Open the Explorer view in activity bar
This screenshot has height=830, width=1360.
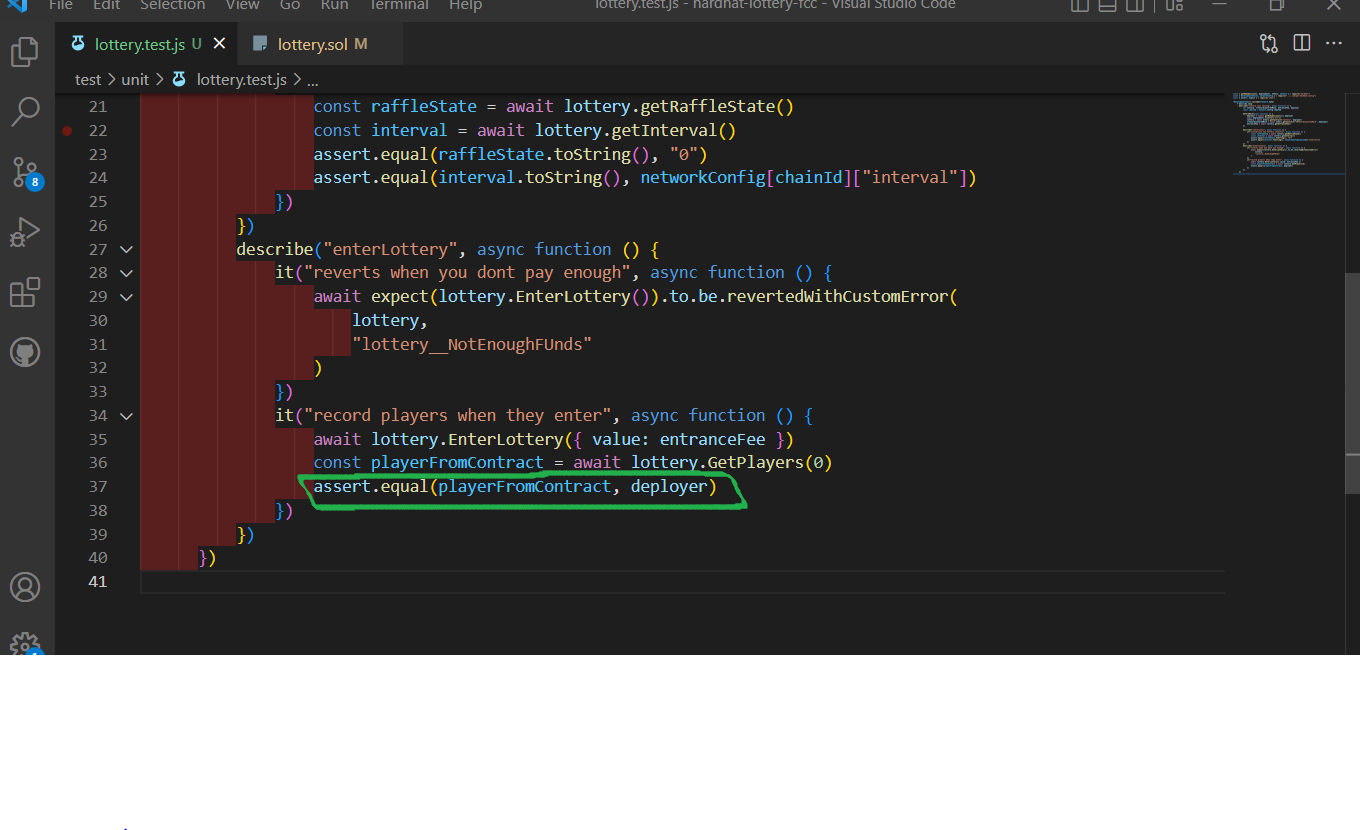[25, 51]
